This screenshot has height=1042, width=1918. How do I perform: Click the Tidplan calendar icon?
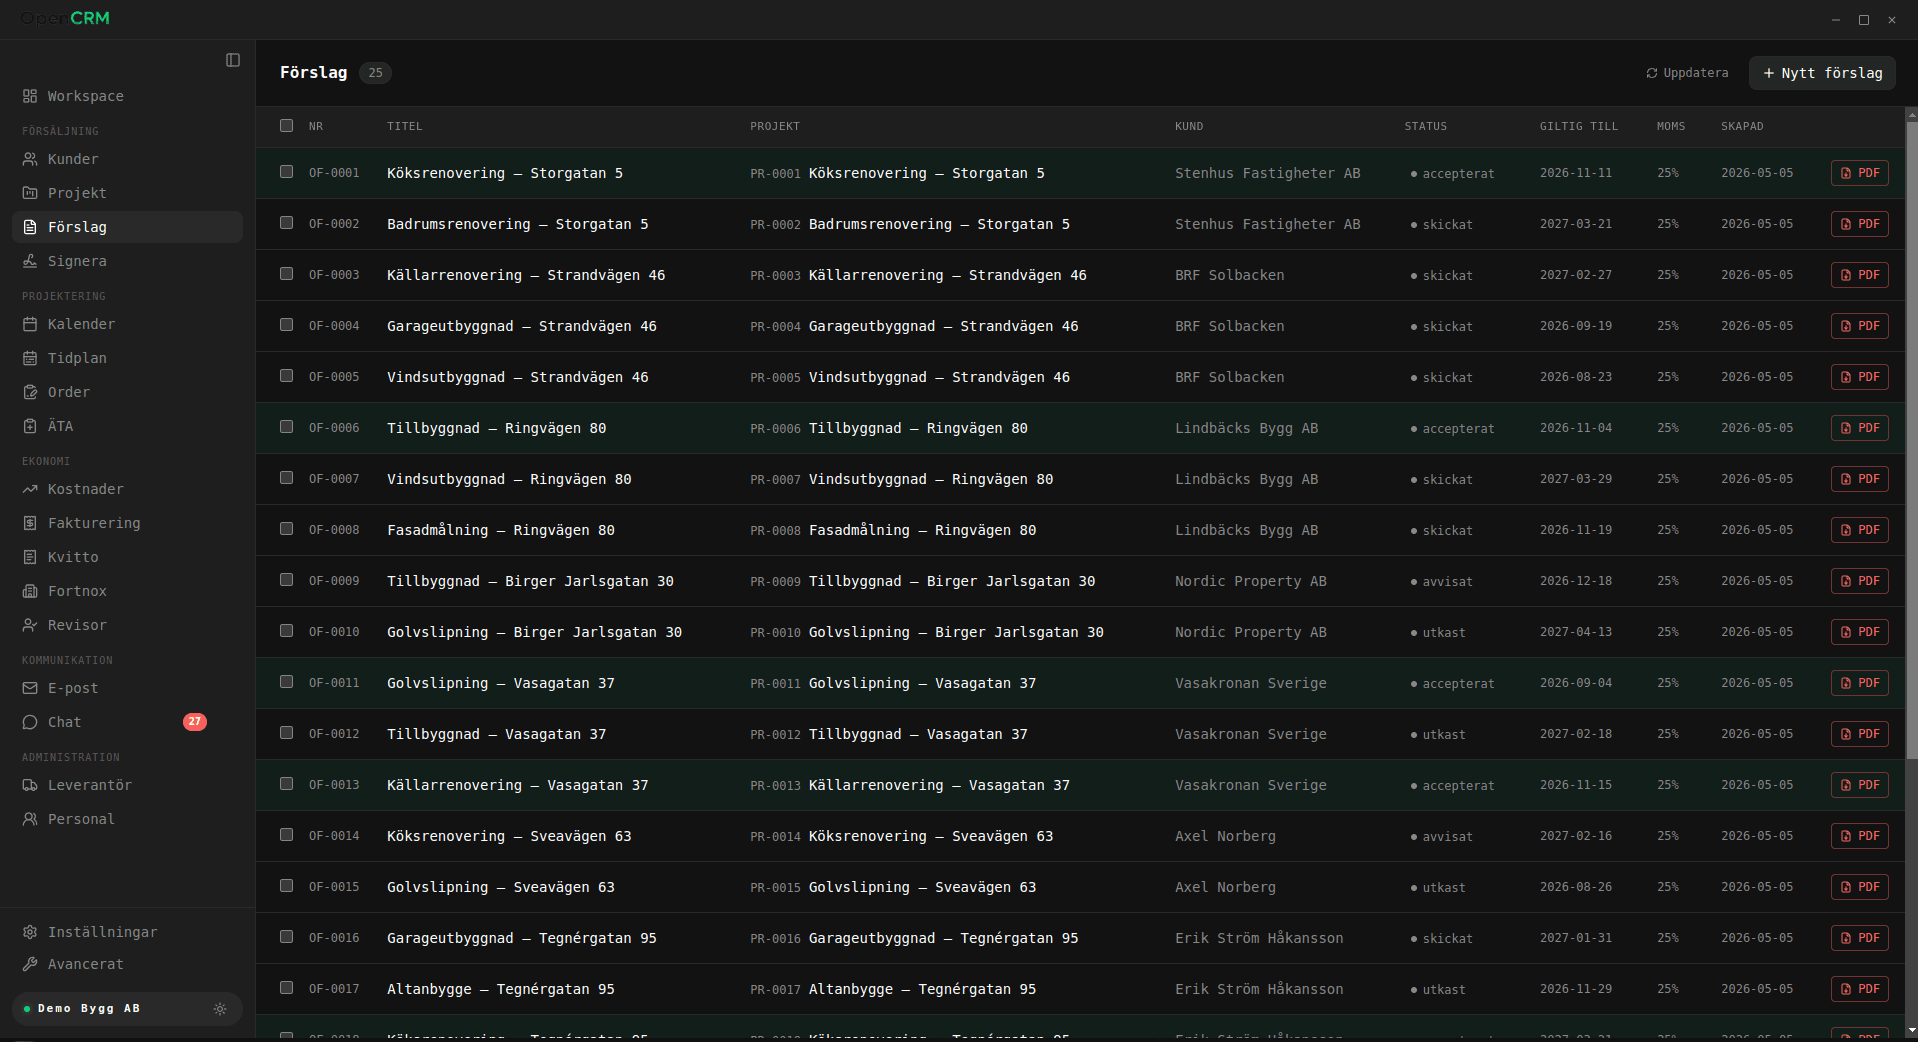tap(30, 358)
